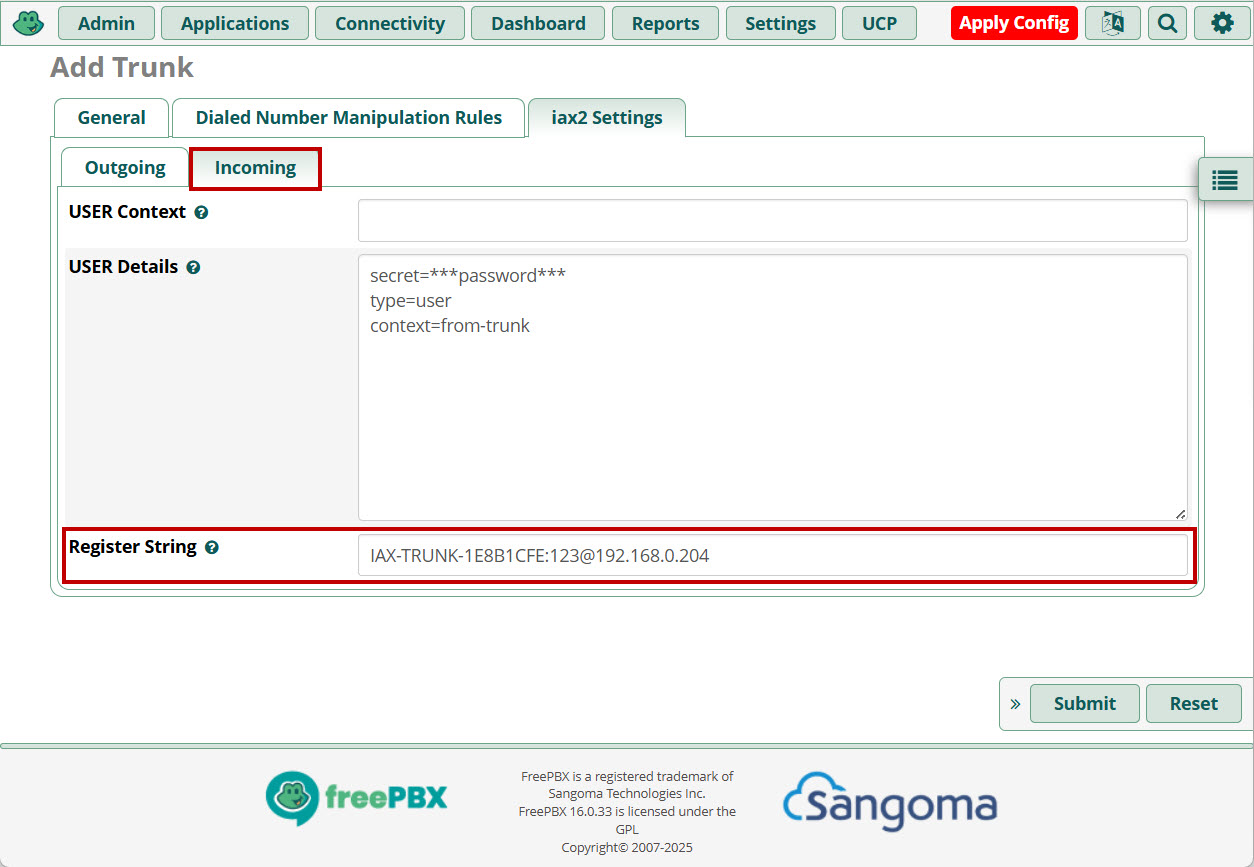Expand the action bar double-arrow
The height and width of the screenshot is (867, 1254).
[1015, 704]
